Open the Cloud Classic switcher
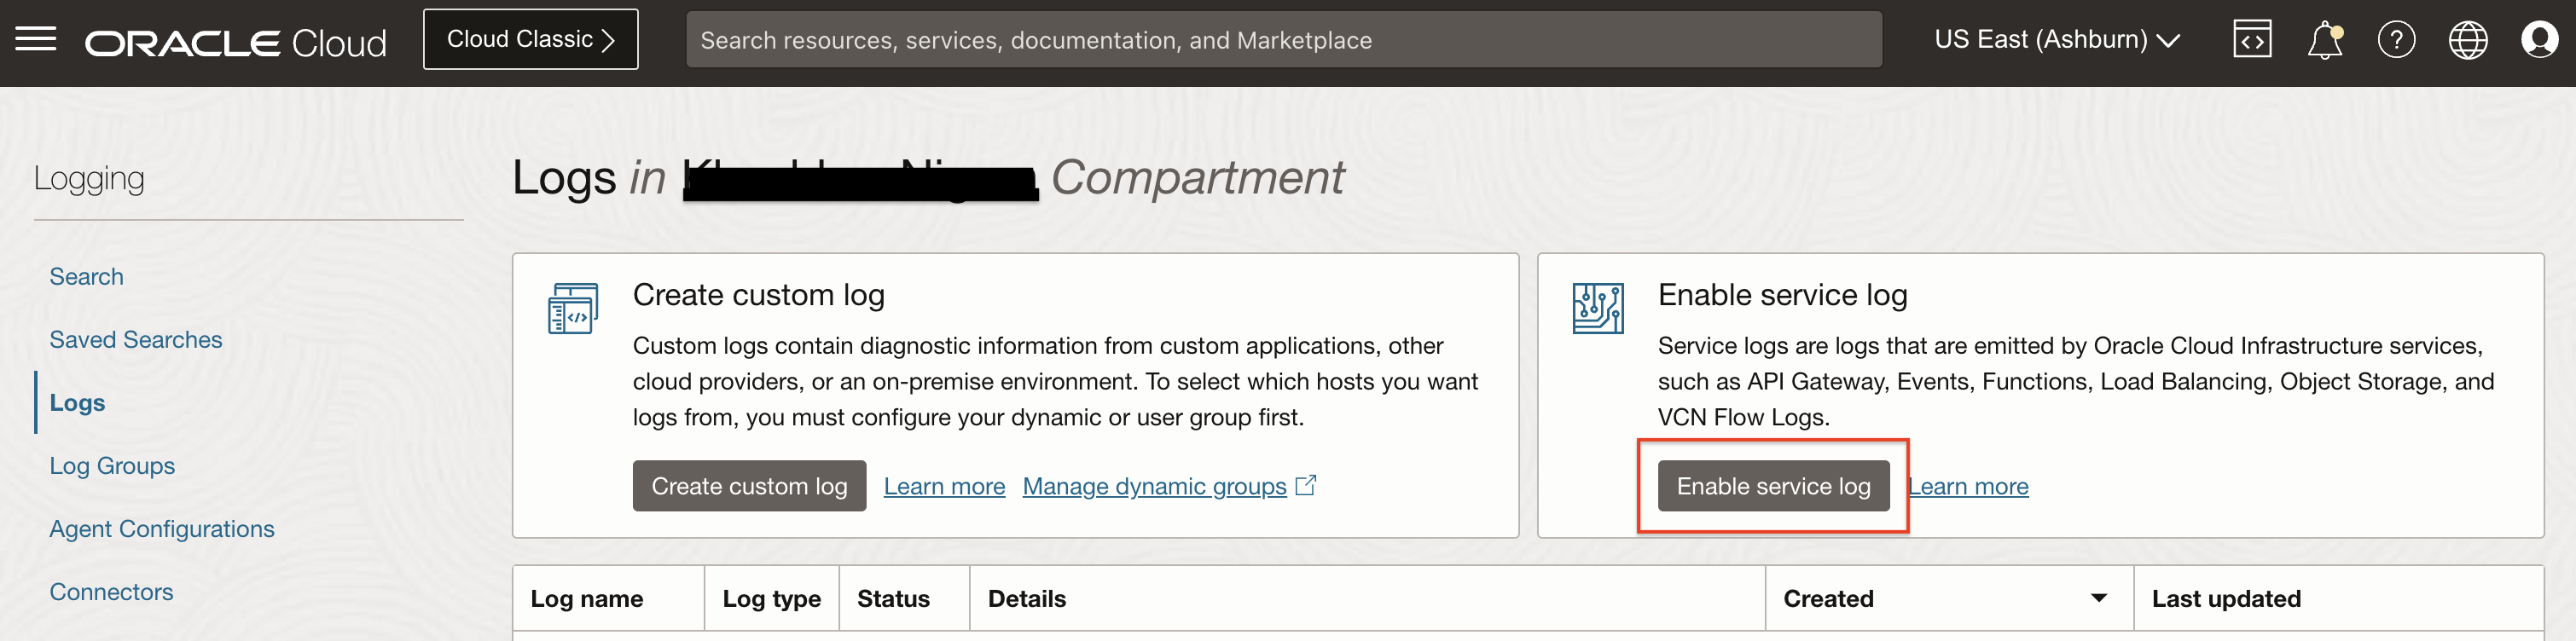 coord(530,40)
